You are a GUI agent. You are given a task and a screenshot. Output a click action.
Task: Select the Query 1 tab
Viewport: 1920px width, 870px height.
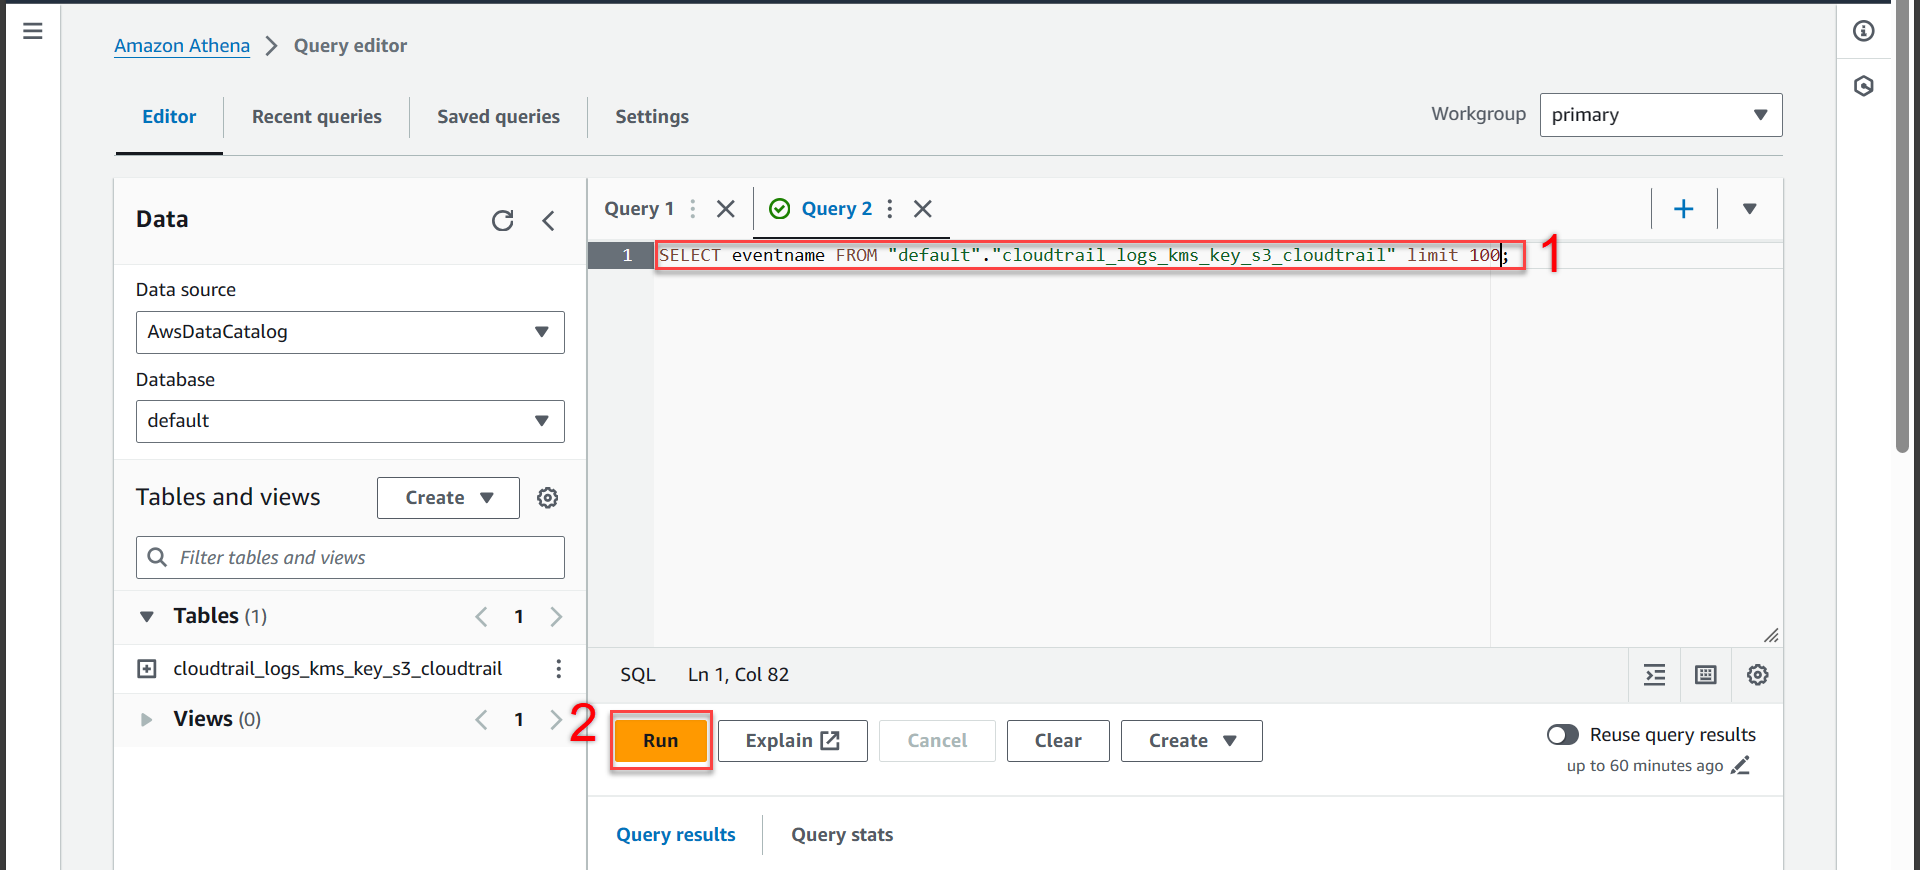coord(639,209)
